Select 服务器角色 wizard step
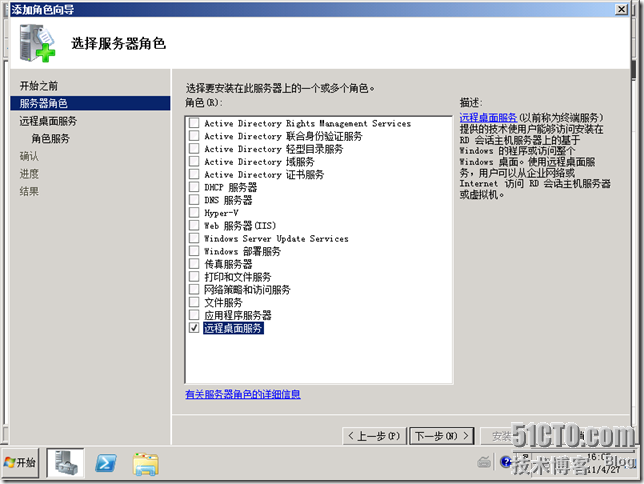The height and width of the screenshot is (484, 644). (x=90, y=103)
